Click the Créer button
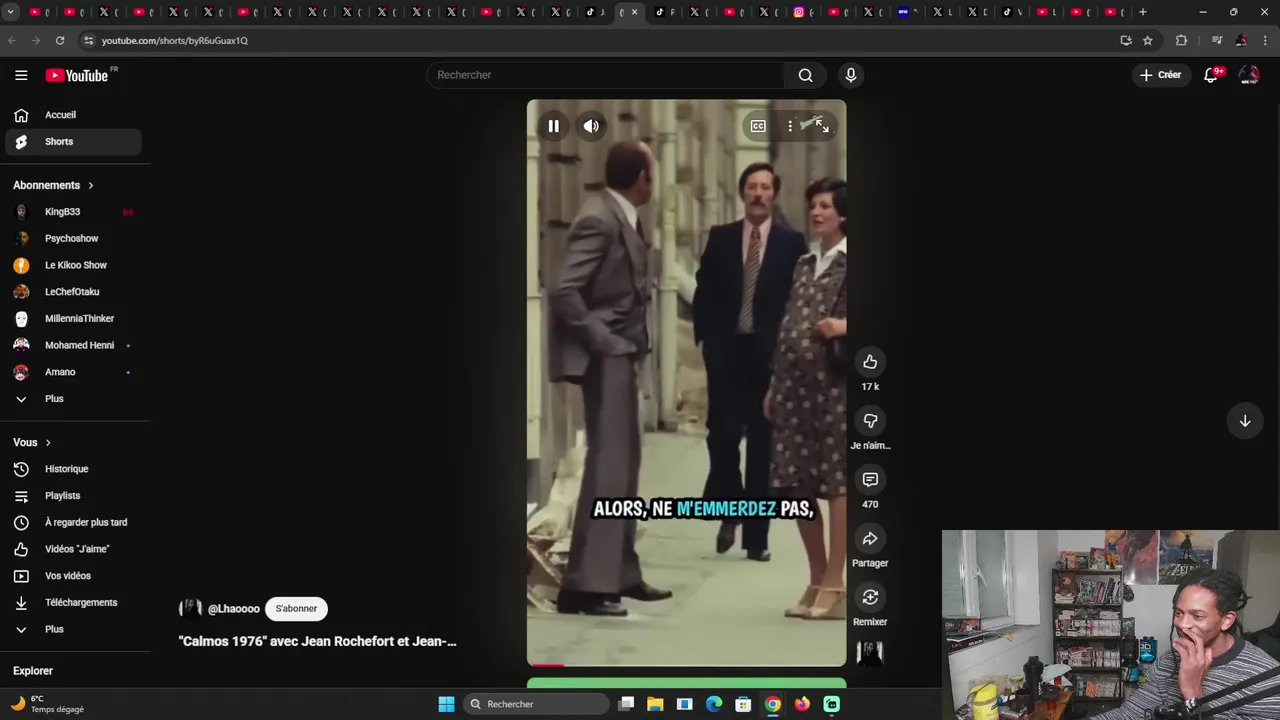This screenshot has height=720, width=1280. coord(1160,75)
